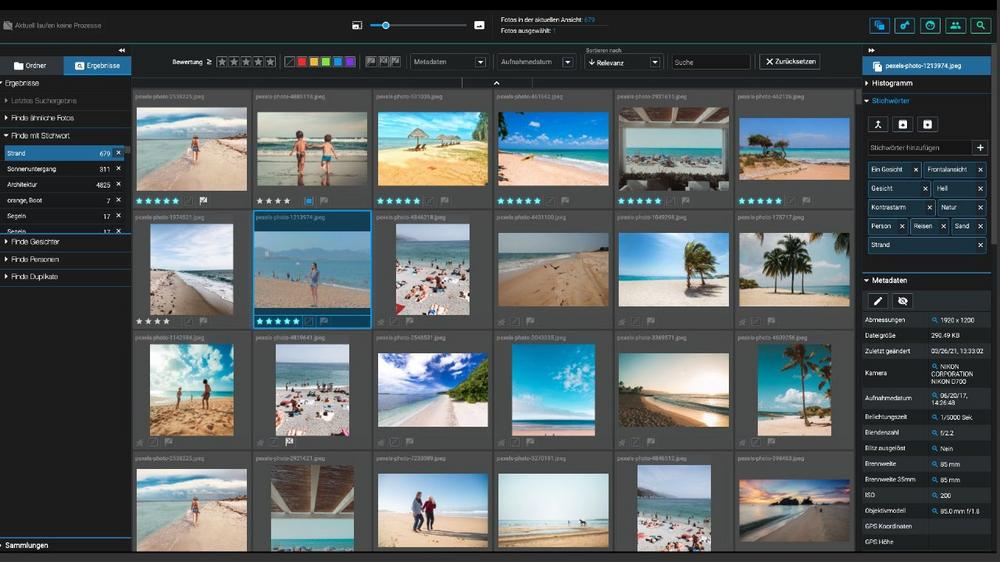Toggle hidden metadata with crossed-eye icon
The height and width of the screenshot is (562, 1000).
point(903,300)
